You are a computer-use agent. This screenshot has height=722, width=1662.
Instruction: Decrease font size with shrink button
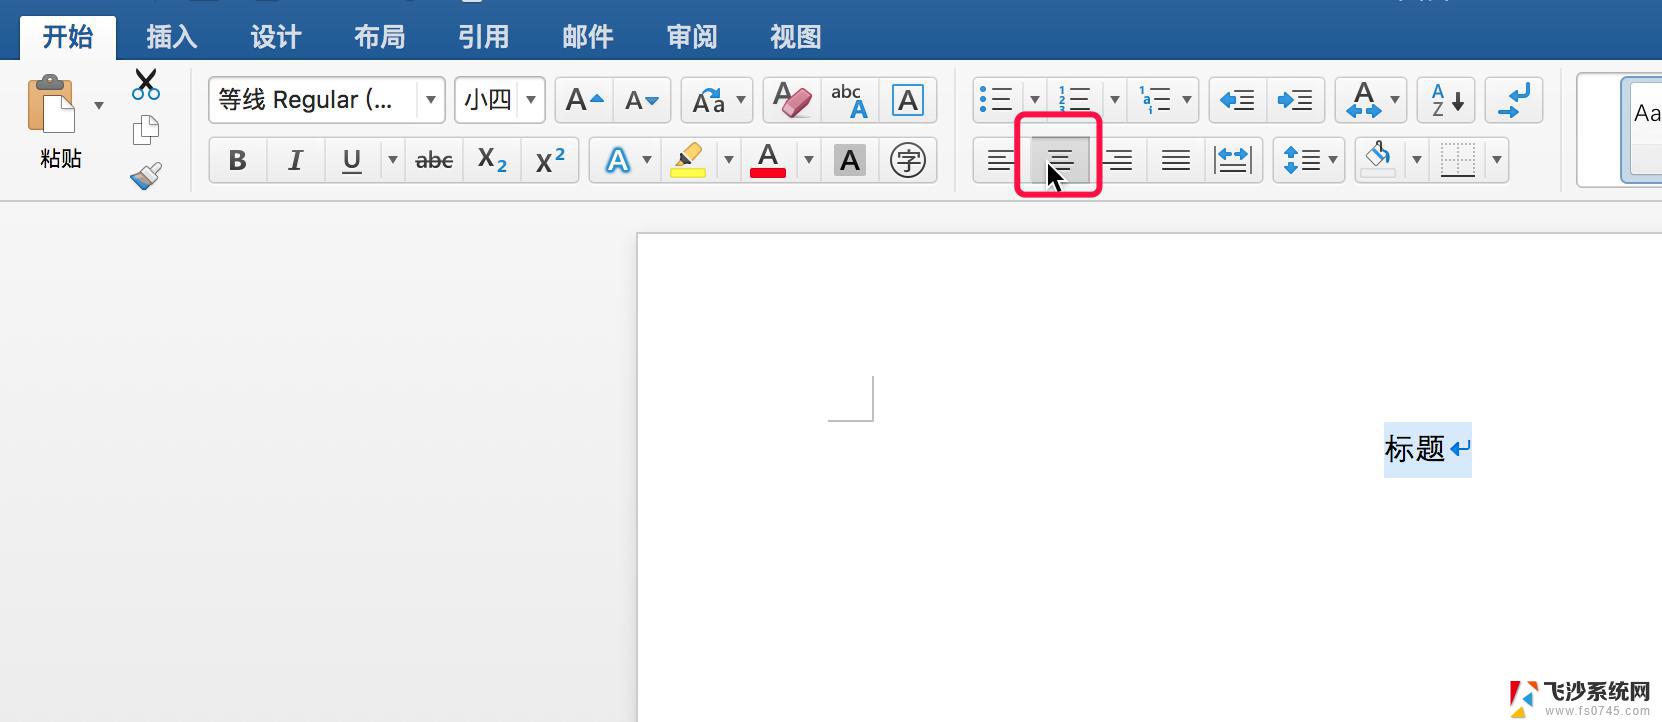[641, 100]
